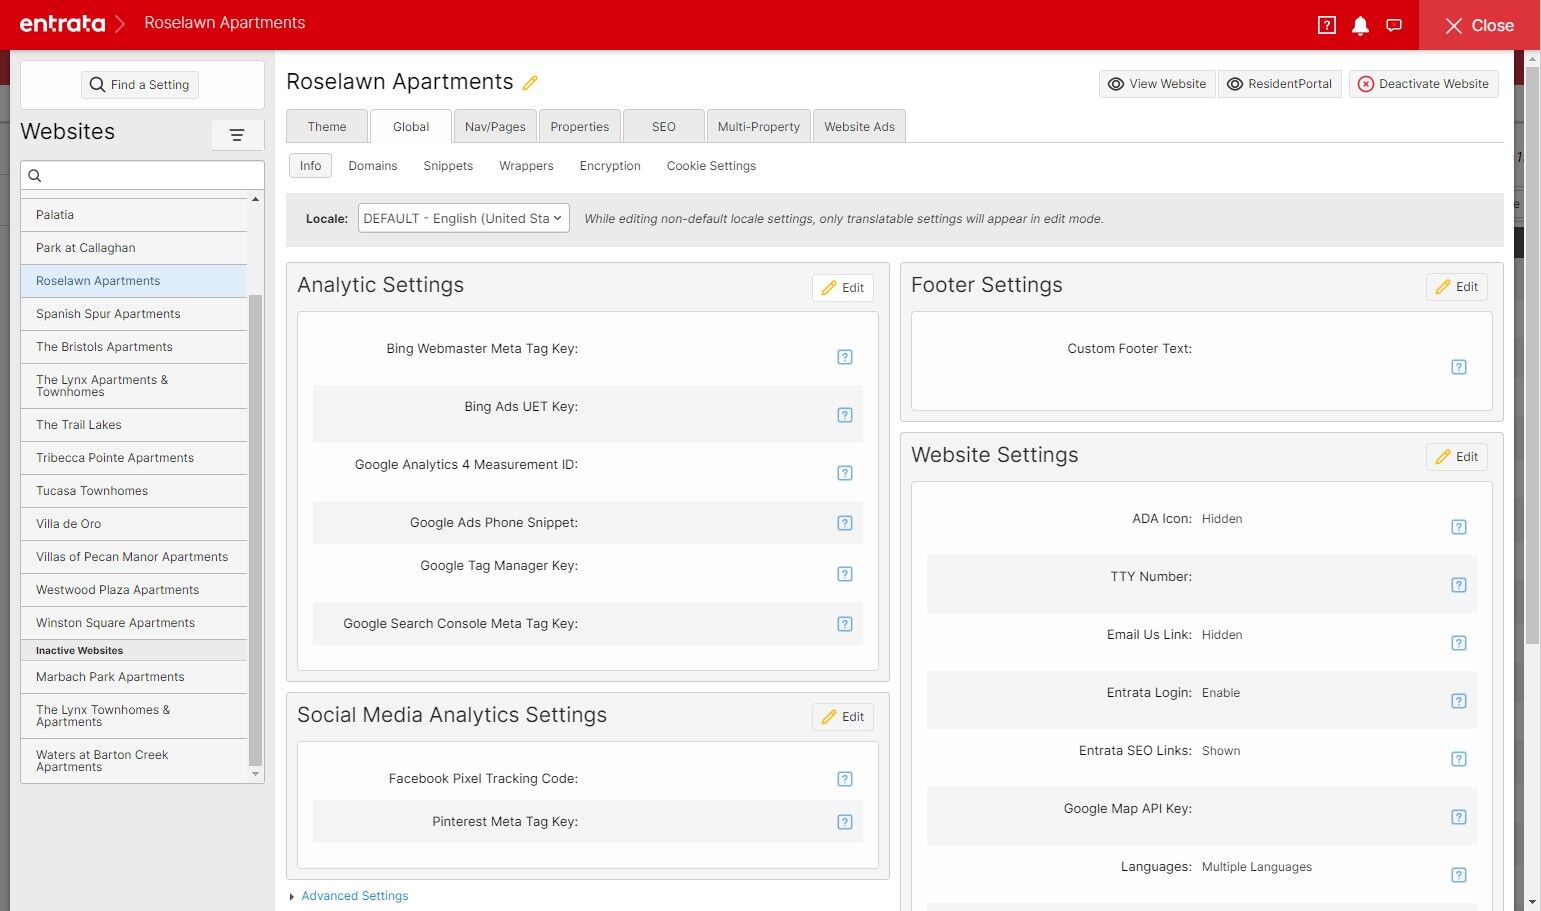Click the help question mark icon in header

(x=1327, y=26)
